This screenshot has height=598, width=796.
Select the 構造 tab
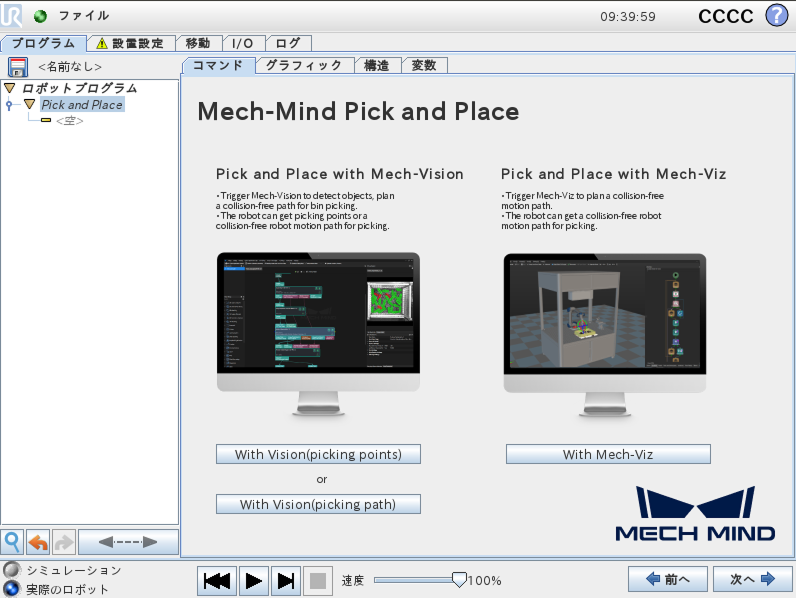tap(377, 65)
